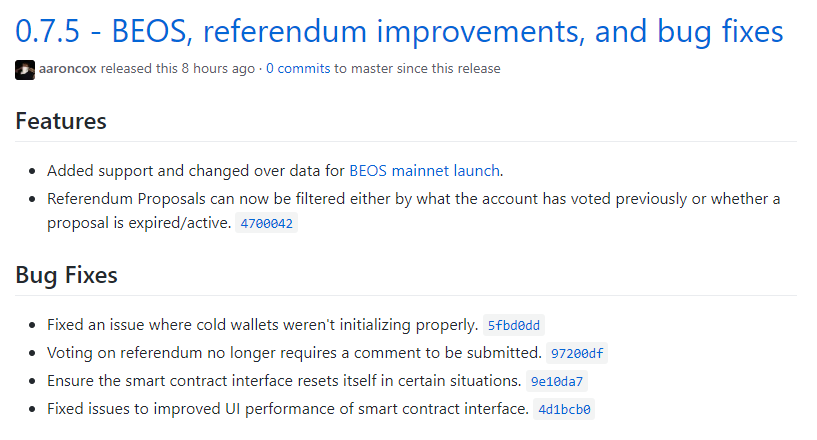Open commit hash 9e10da7
The height and width of the screenshot is (440, 817).
pyautogui.click(x=556, y=382)
